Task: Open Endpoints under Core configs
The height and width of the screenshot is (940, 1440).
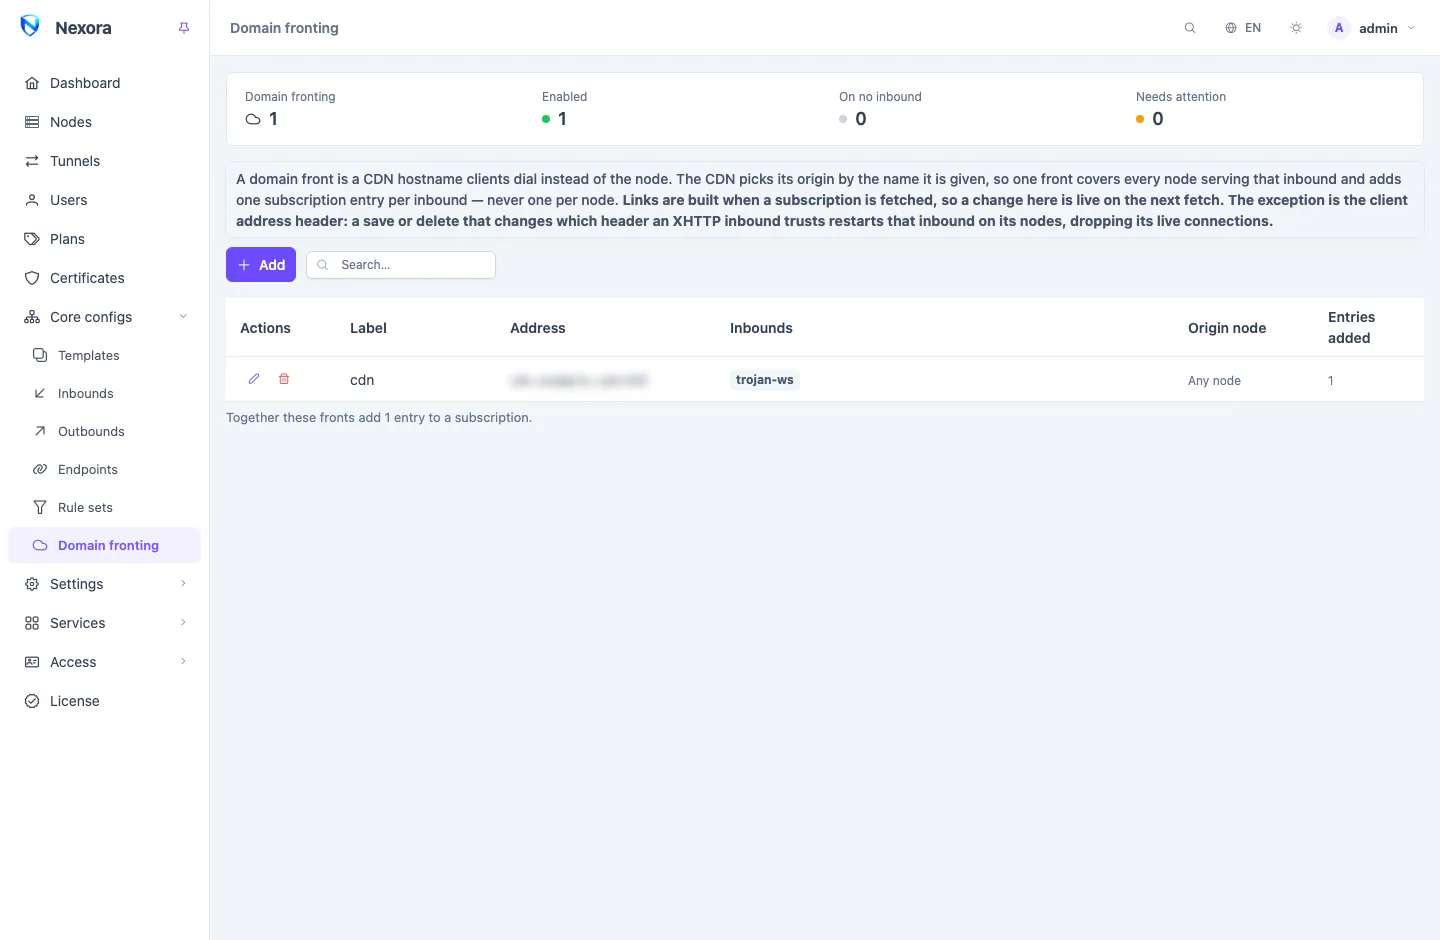Action: coord(104,469)
